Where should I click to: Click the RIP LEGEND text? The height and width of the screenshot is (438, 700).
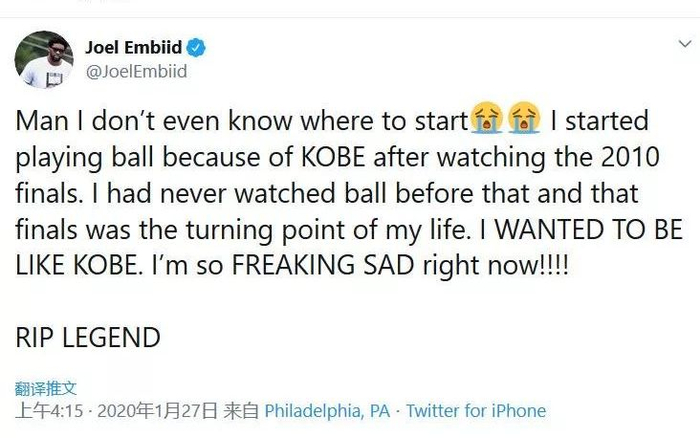pyautogui.click(x=88, y=337)
